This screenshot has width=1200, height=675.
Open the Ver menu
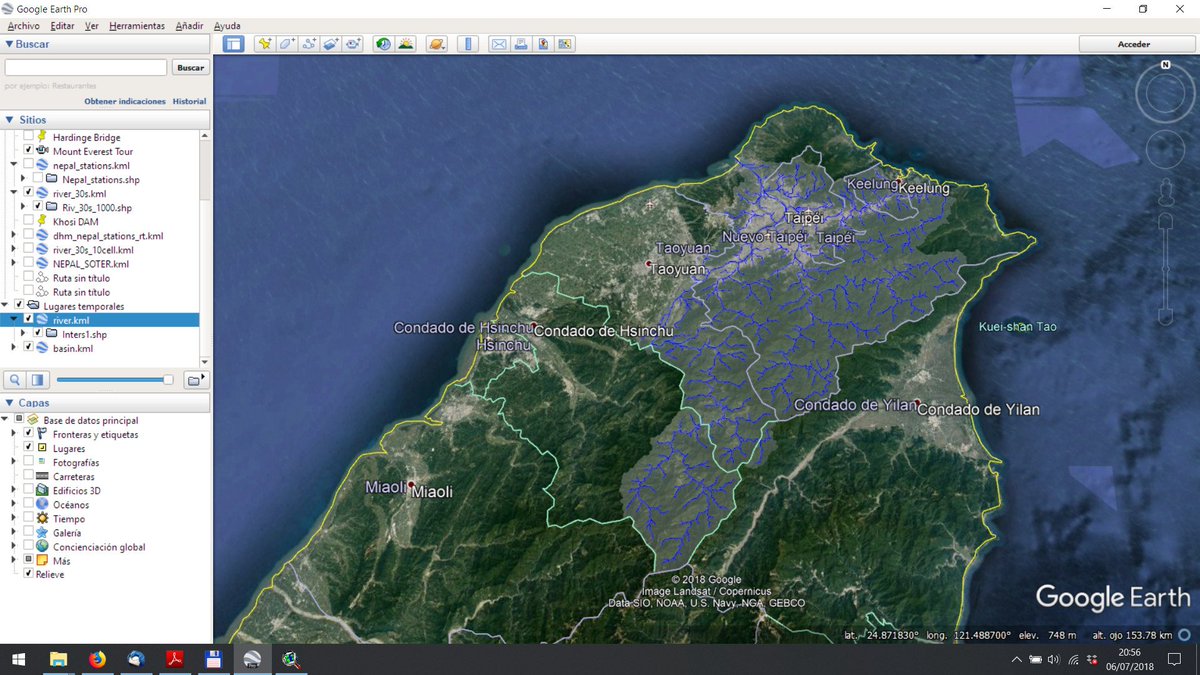click(x=92, y=26)
